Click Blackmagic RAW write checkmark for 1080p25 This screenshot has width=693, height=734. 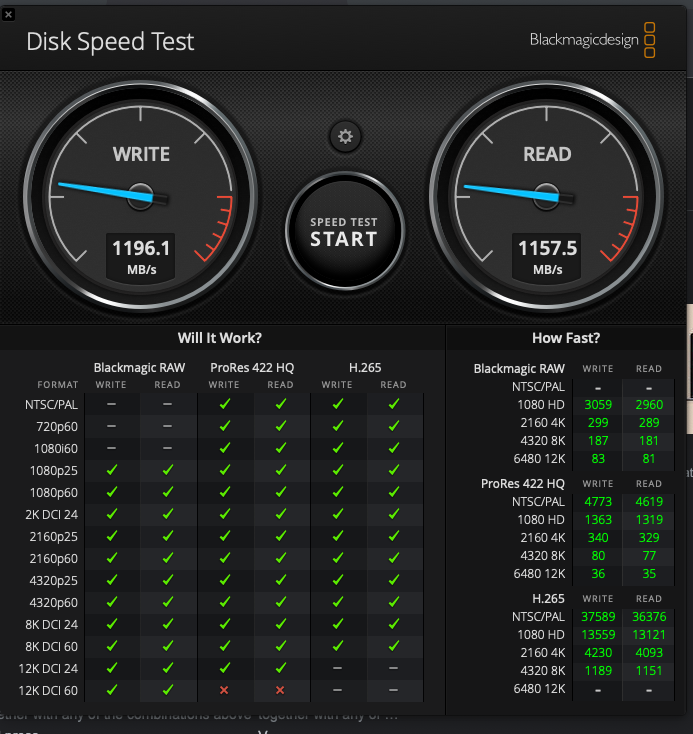click(111, 470)
